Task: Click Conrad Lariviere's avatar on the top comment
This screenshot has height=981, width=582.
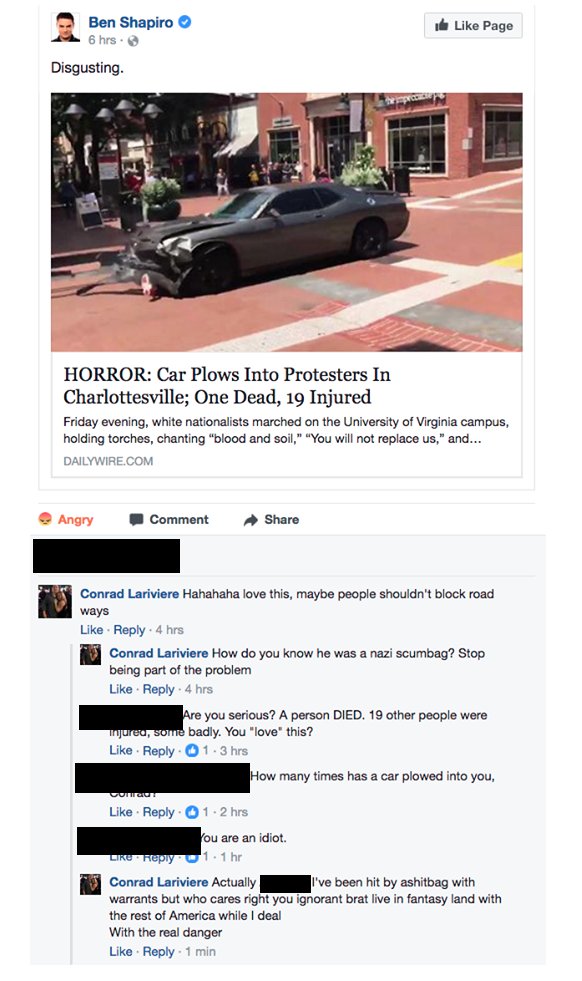Action: [55, 601]
